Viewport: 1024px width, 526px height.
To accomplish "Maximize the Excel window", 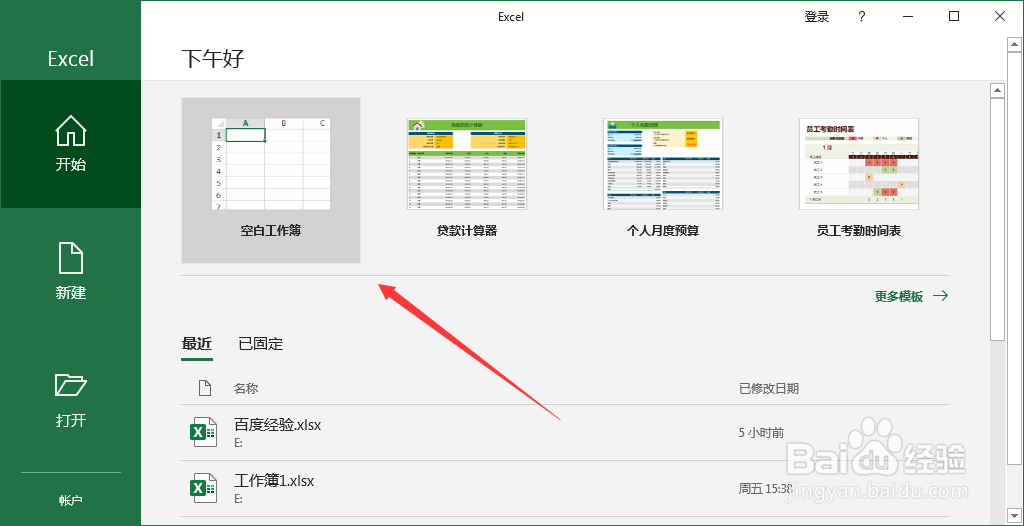I will click(x=954, y=17).
